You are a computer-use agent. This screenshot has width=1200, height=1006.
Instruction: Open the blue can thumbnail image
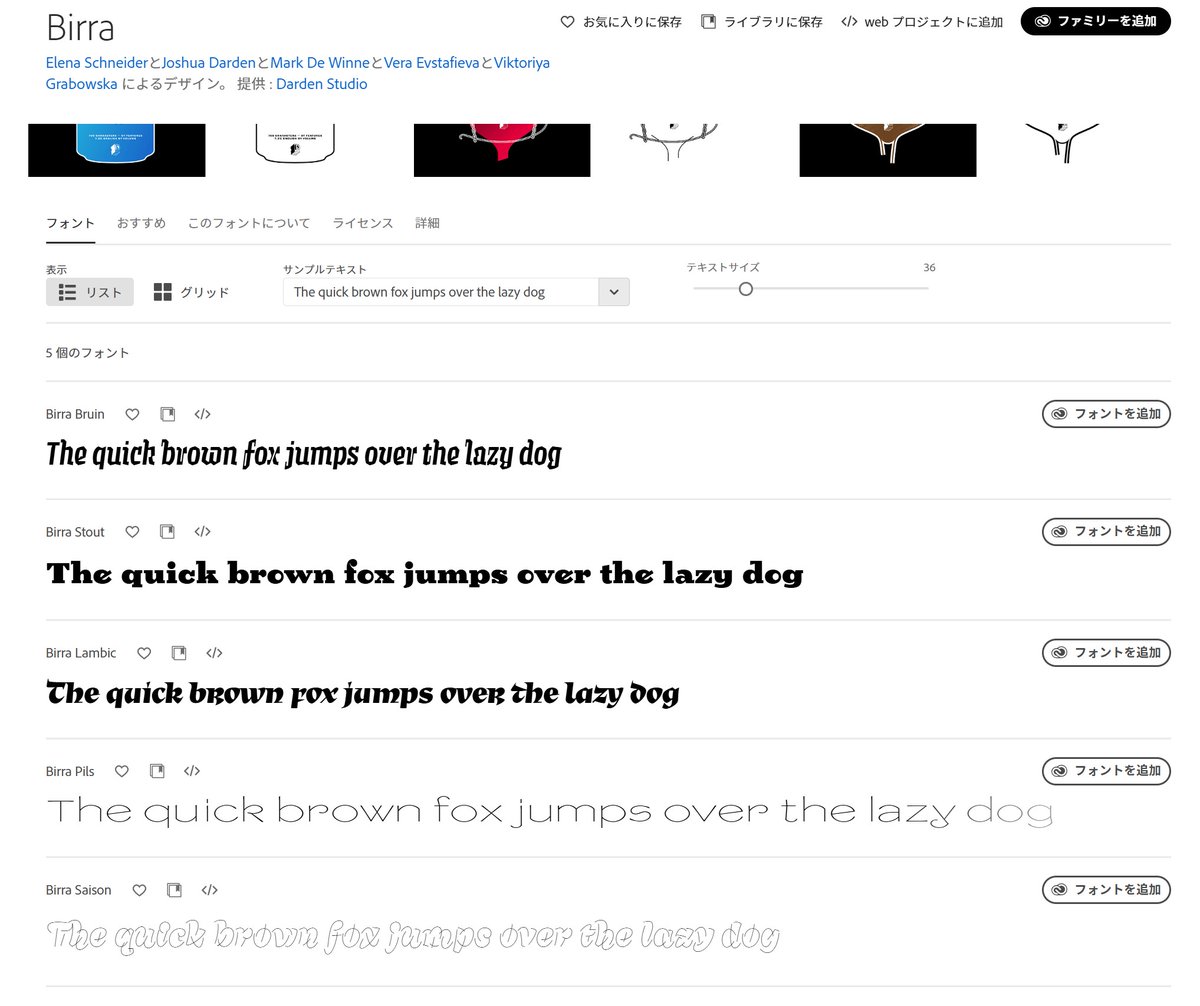tap(117, 150)
